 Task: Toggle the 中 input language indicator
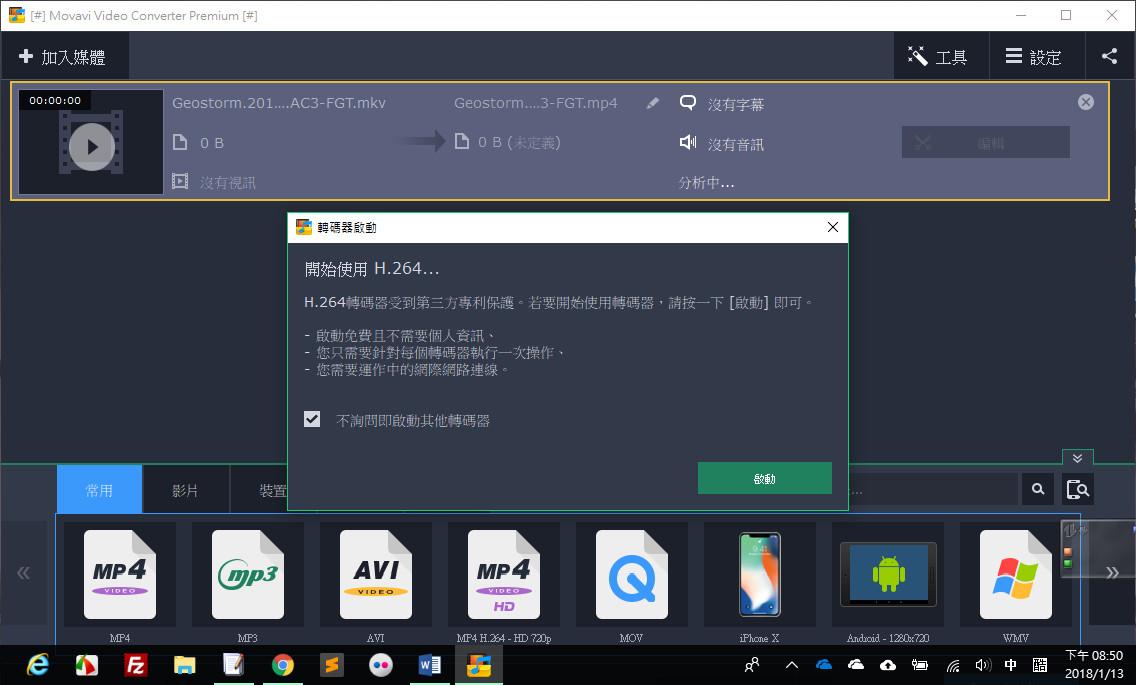pos(1011,665)
